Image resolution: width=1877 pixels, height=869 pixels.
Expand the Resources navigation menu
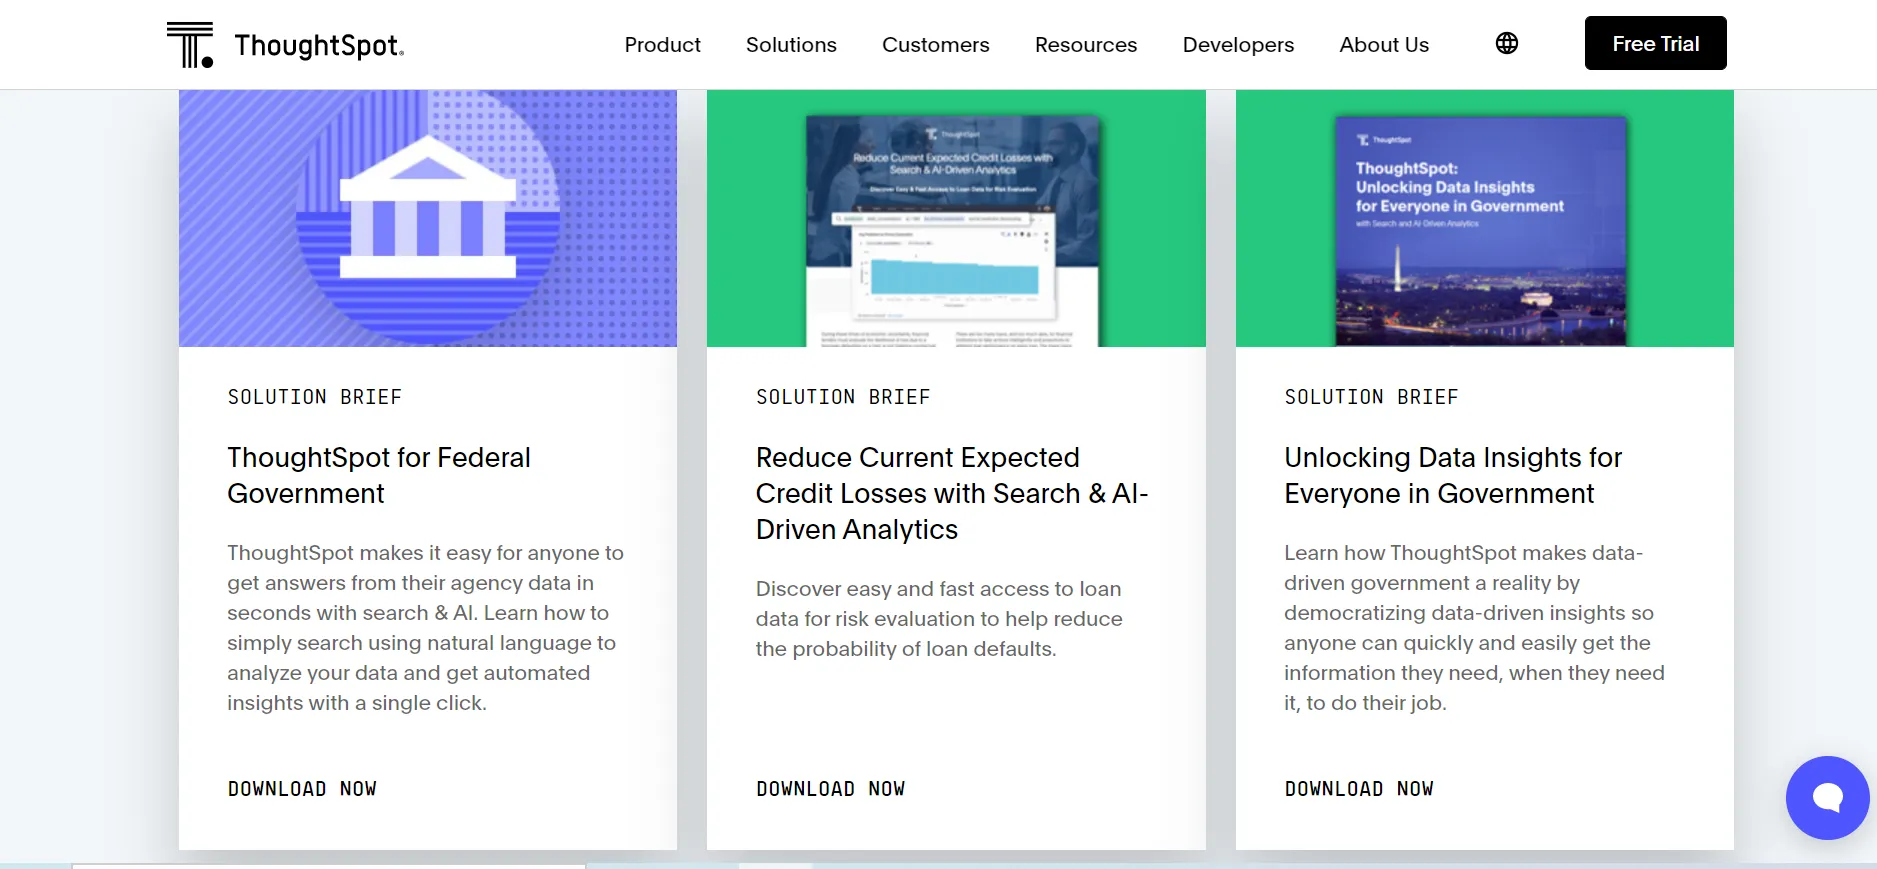tap(1085, 45)
